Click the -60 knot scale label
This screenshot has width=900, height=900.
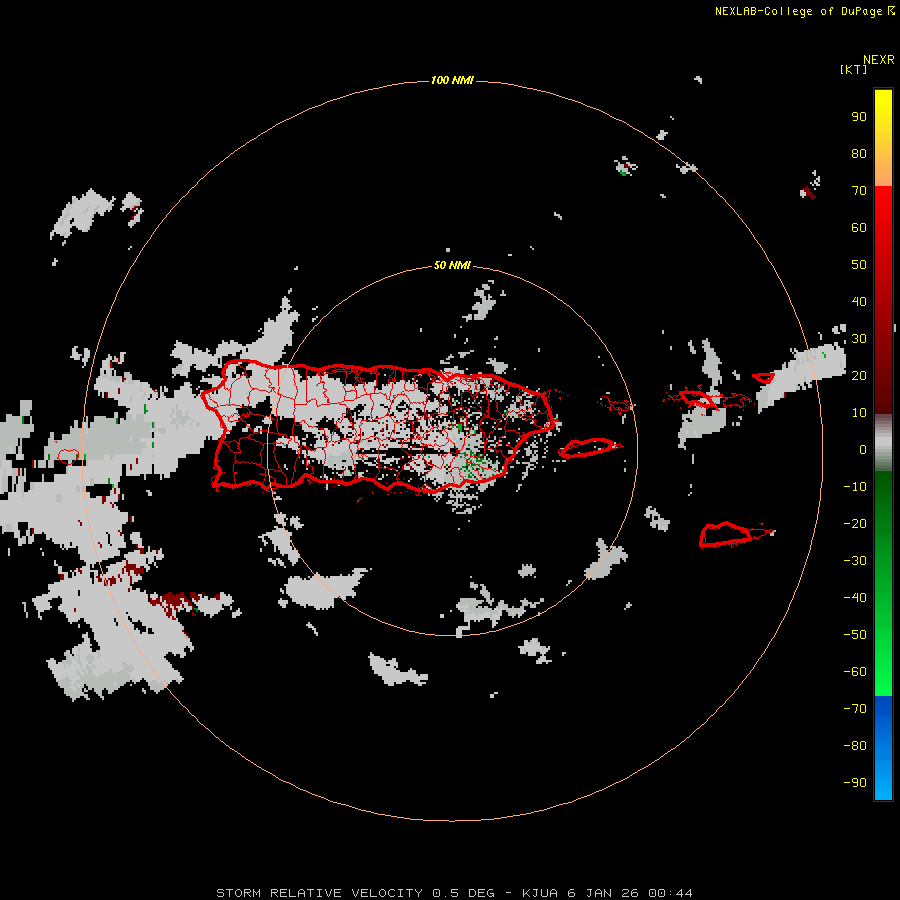click(855, 672)
